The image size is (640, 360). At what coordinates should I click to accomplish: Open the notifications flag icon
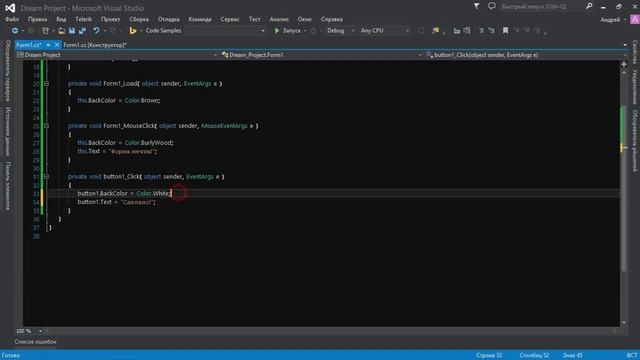(476, 7)
